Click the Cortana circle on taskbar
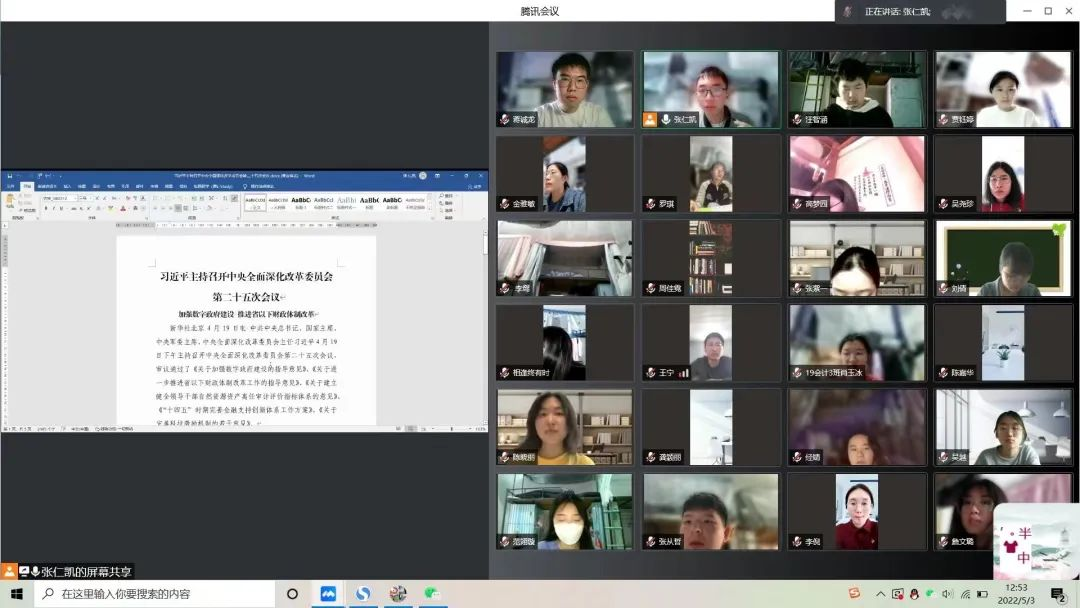The height and width of the screenshot is (608, 1080). (292, 593)
